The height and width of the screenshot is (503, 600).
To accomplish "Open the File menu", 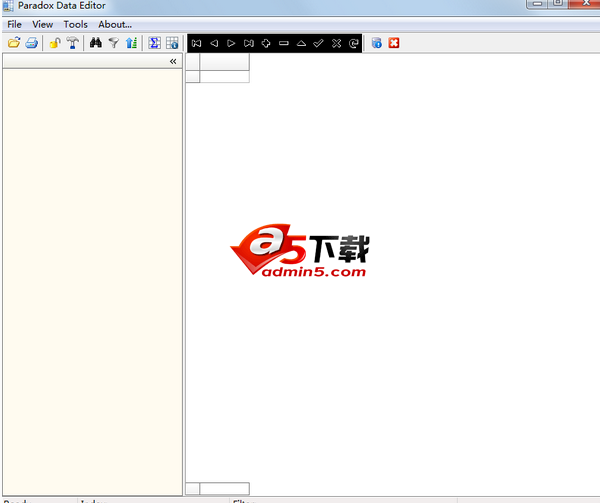I will tap(15, 24).
